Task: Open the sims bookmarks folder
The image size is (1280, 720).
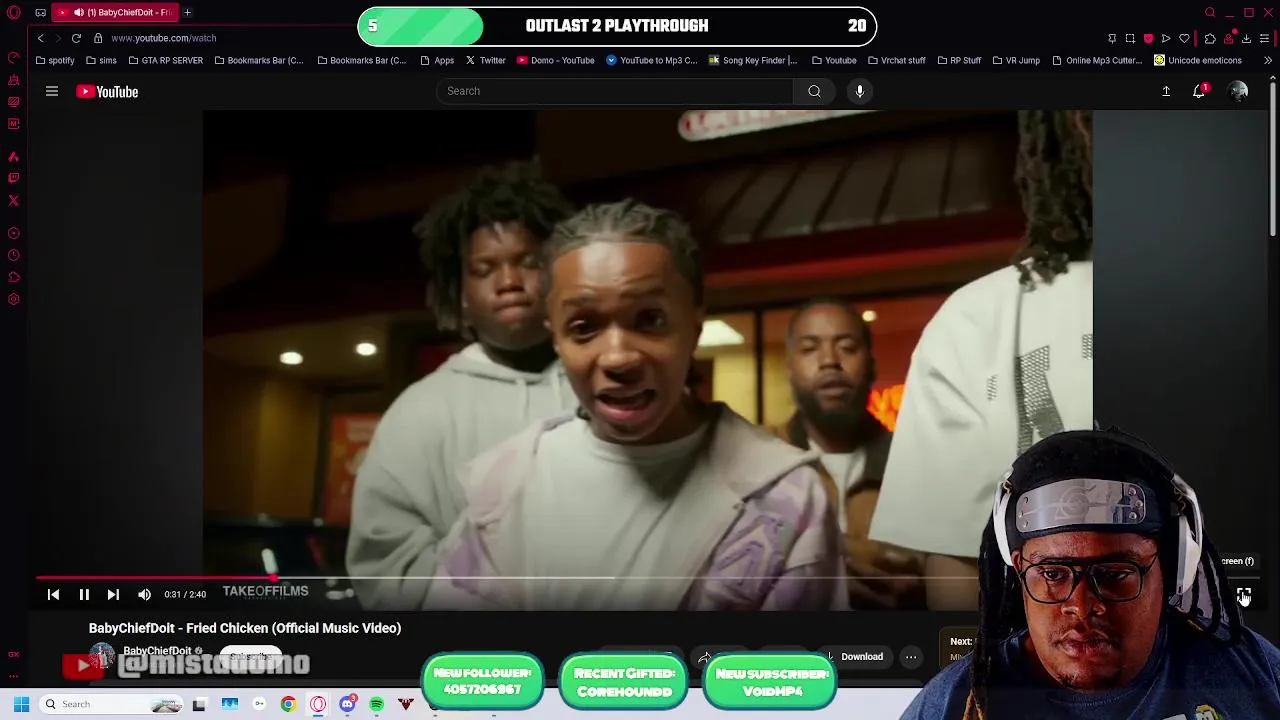Action: 101,60
